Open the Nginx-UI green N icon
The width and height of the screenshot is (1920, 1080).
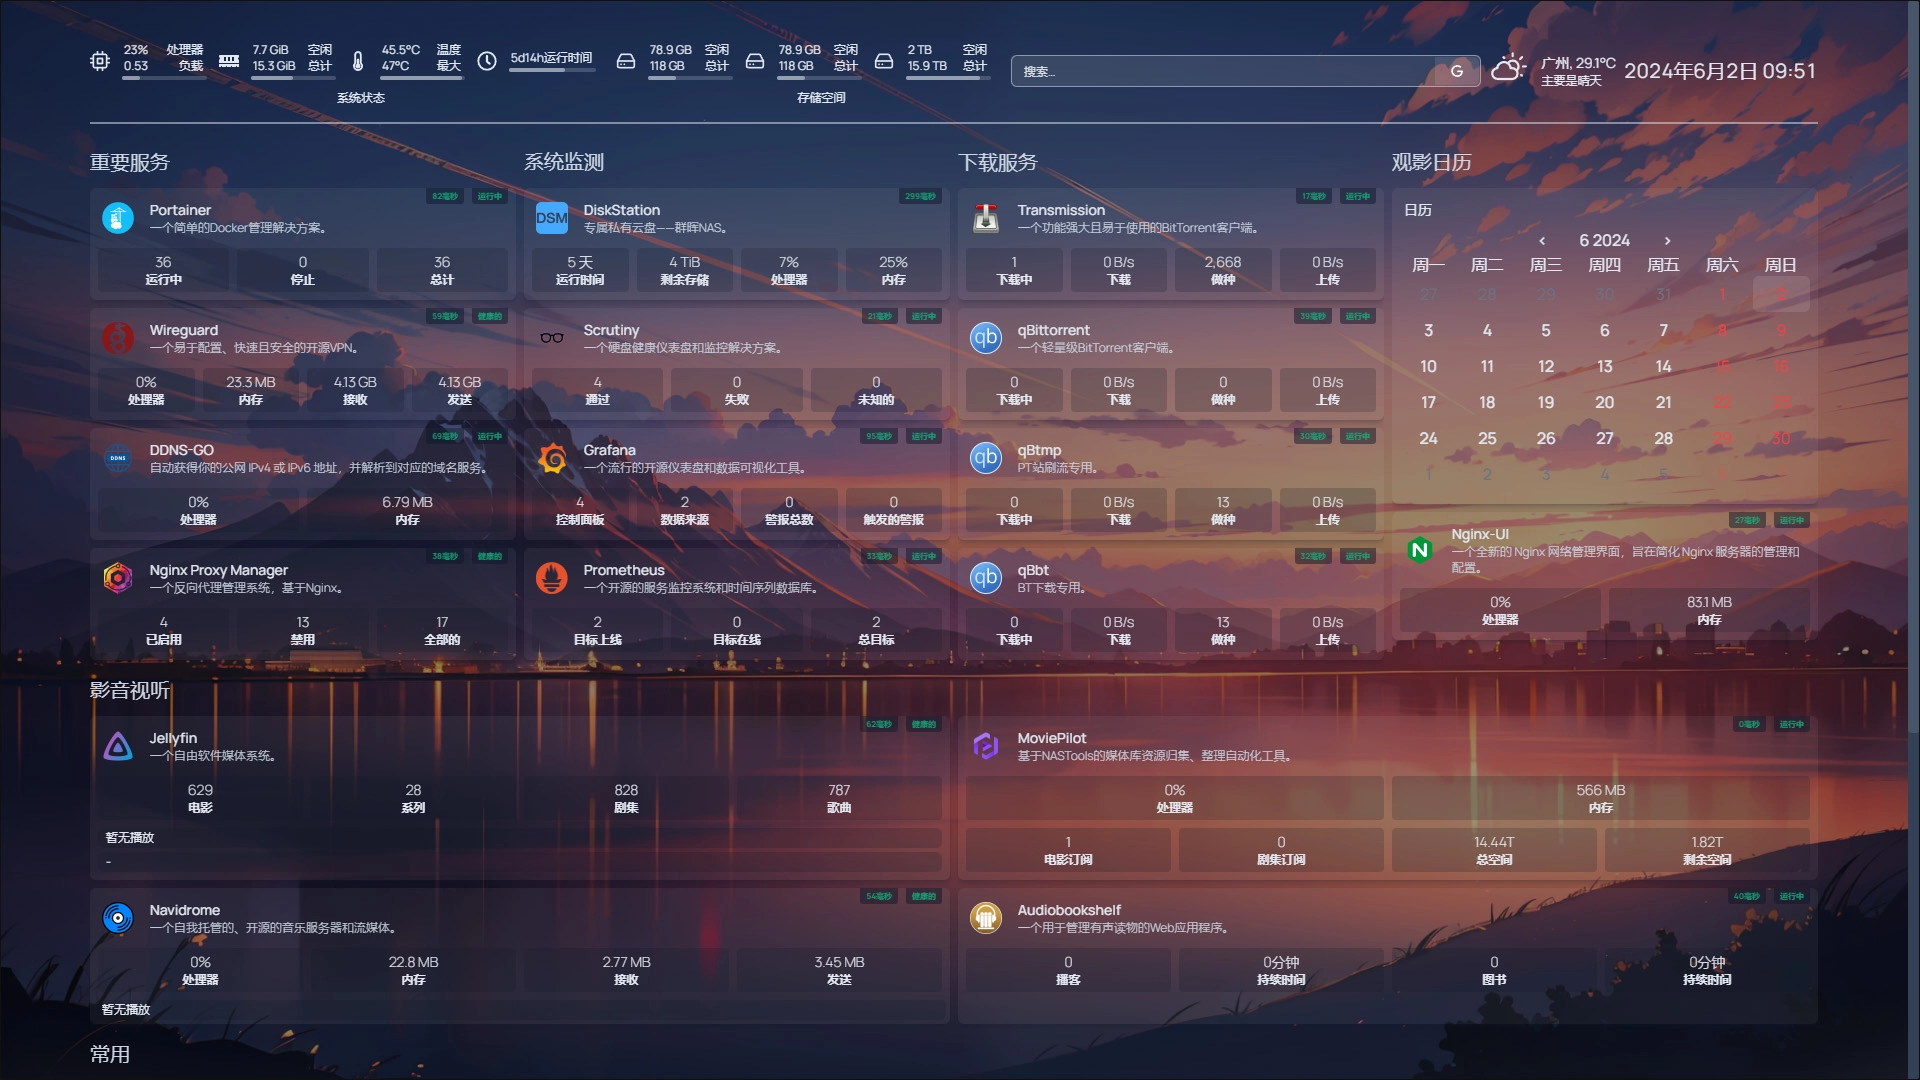pyautogui.click(x=1420, y=550)
